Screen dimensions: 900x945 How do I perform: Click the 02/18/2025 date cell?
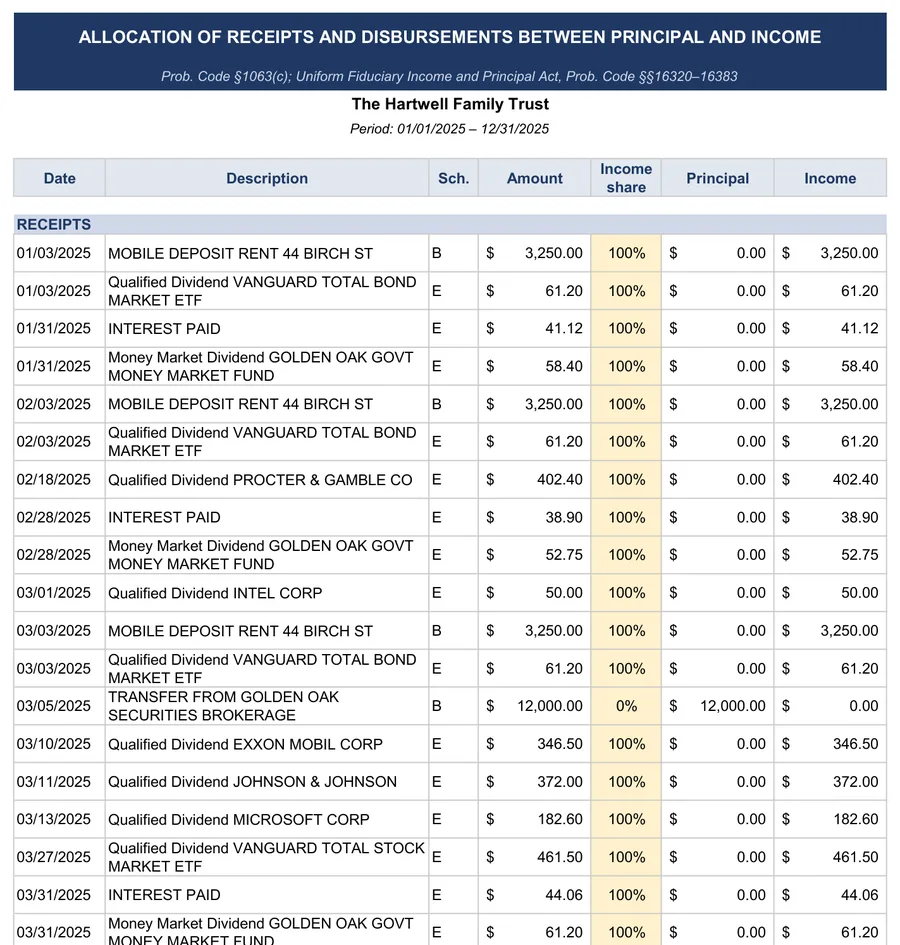coord(60,480)
